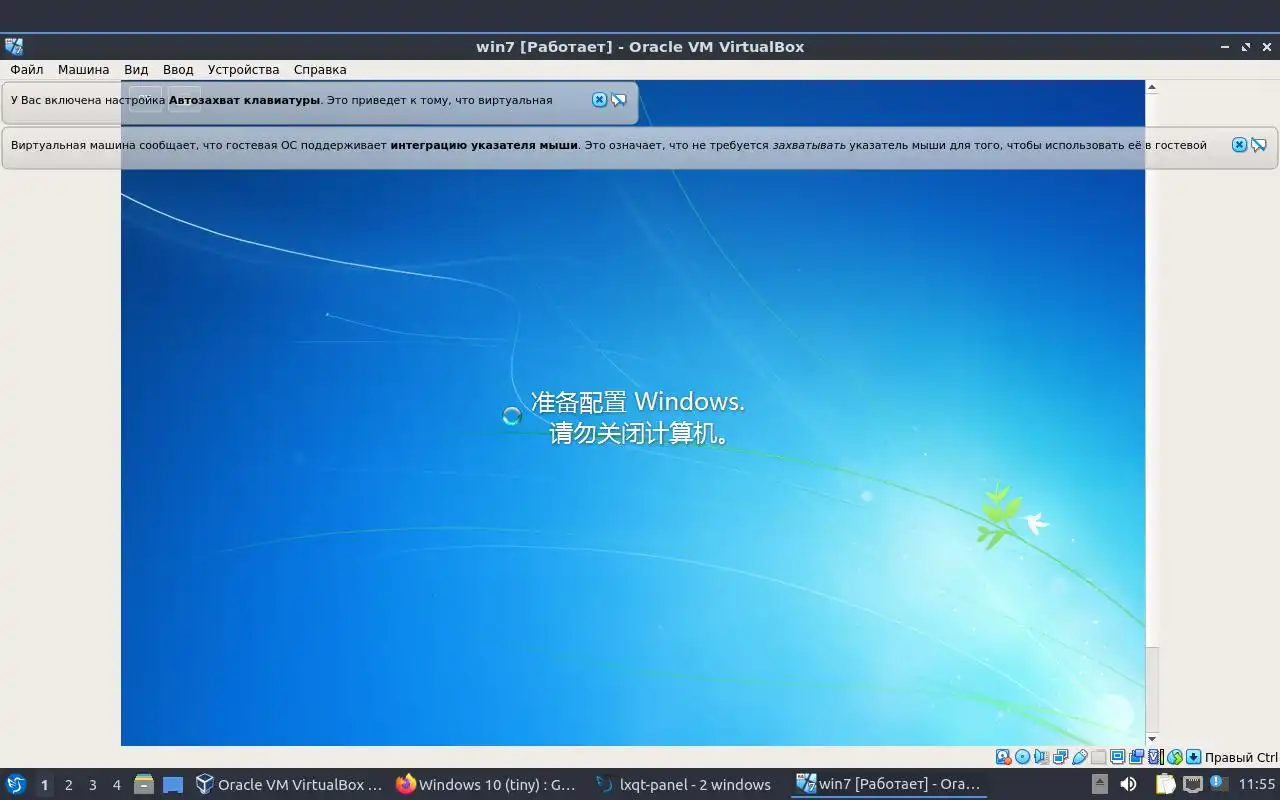Screen dimensions: 1280x800
Task: Switch to virtual desktop 4
Action: [116, 785]
